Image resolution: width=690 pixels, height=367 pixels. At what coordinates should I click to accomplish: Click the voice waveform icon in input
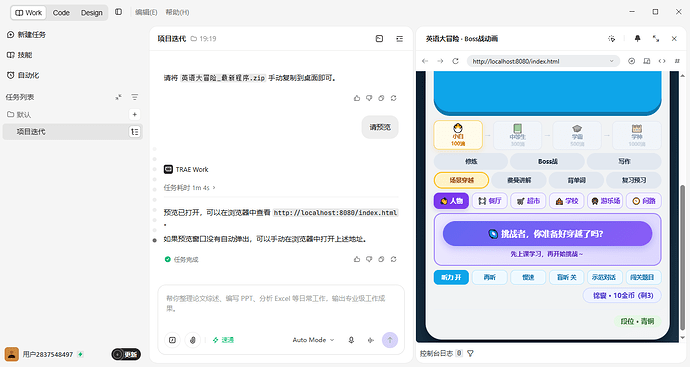pyautogui.click(x=371, y=340)
